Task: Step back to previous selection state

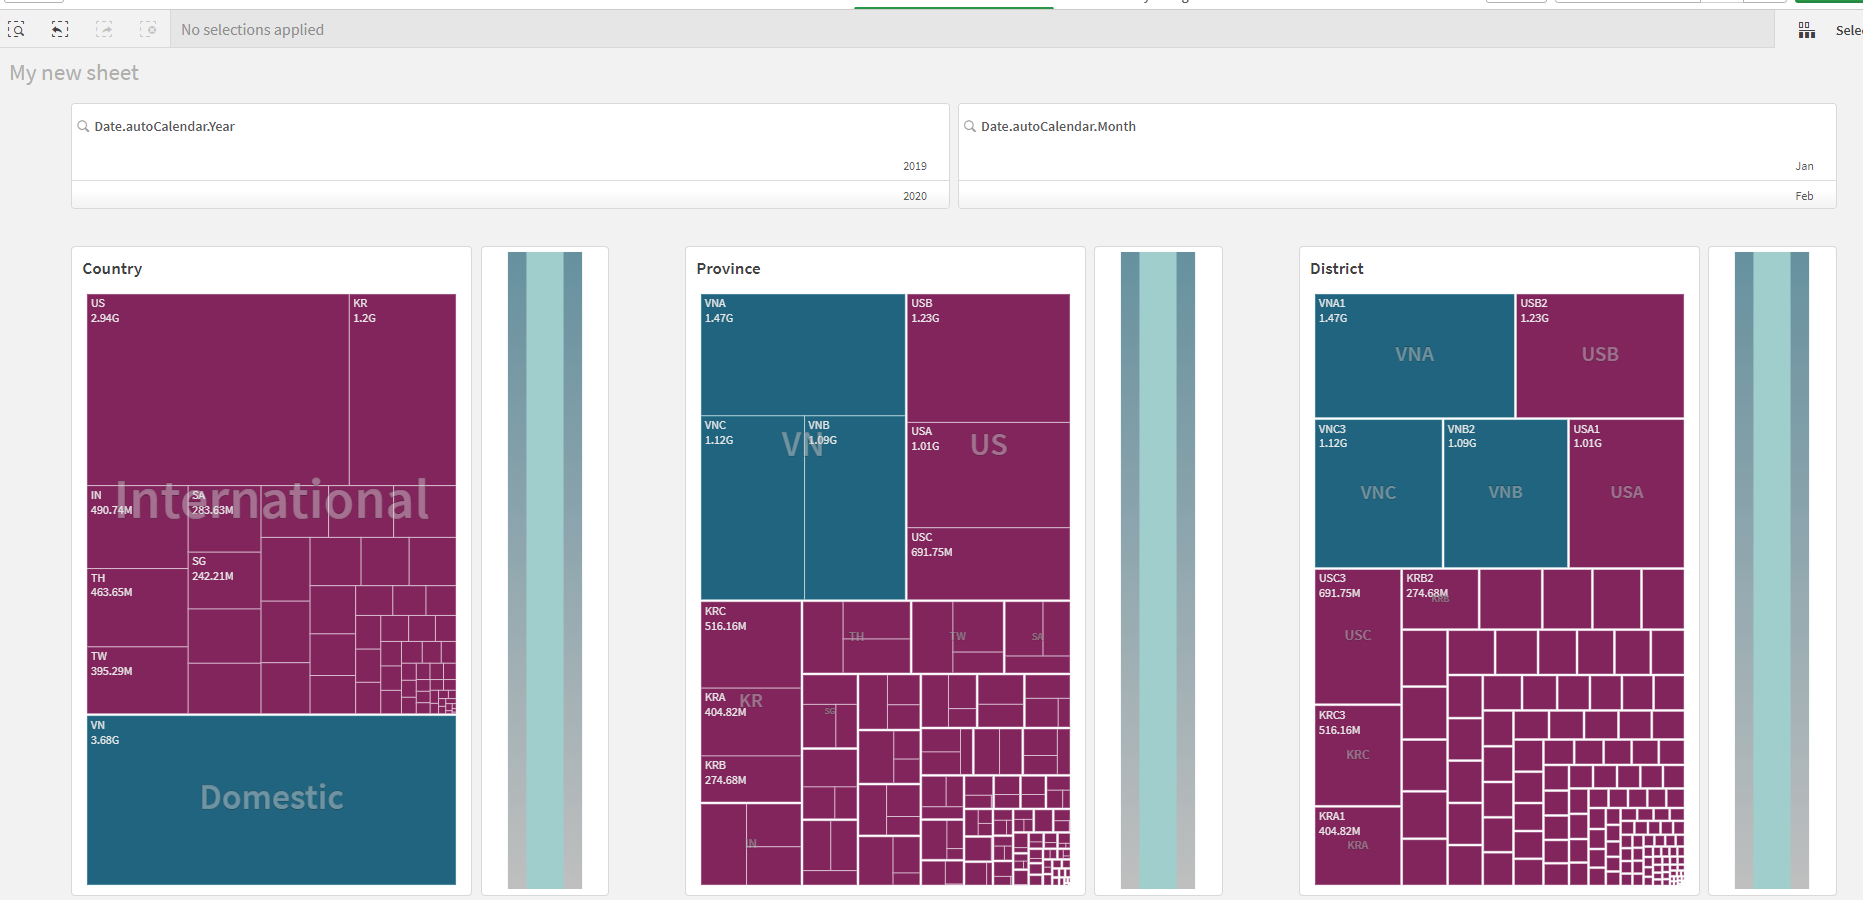Action: coord(60,29)
